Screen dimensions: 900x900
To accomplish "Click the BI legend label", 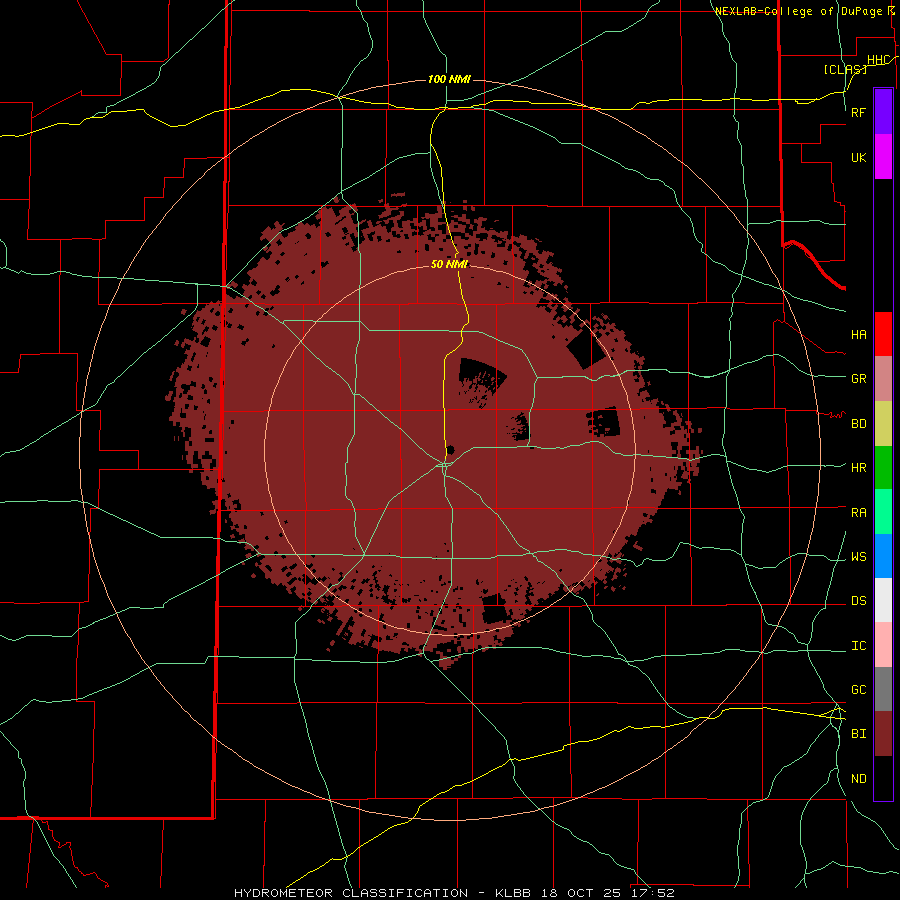I will [x=858, y=734].
